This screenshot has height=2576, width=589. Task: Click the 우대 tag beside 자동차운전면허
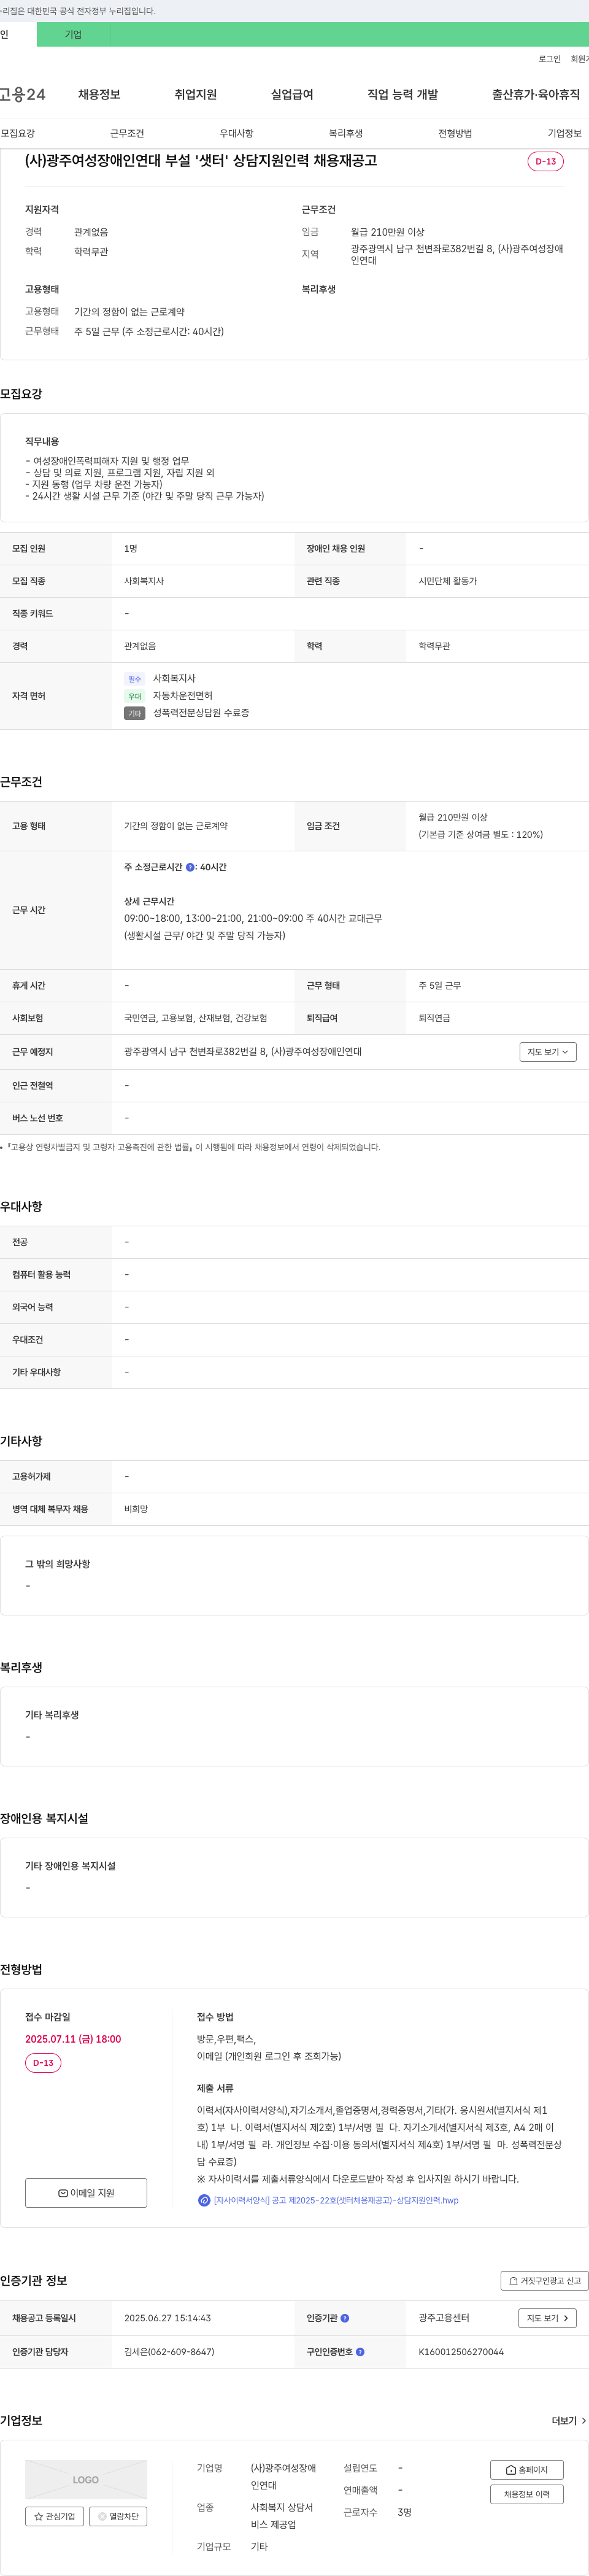pos(135,696)
